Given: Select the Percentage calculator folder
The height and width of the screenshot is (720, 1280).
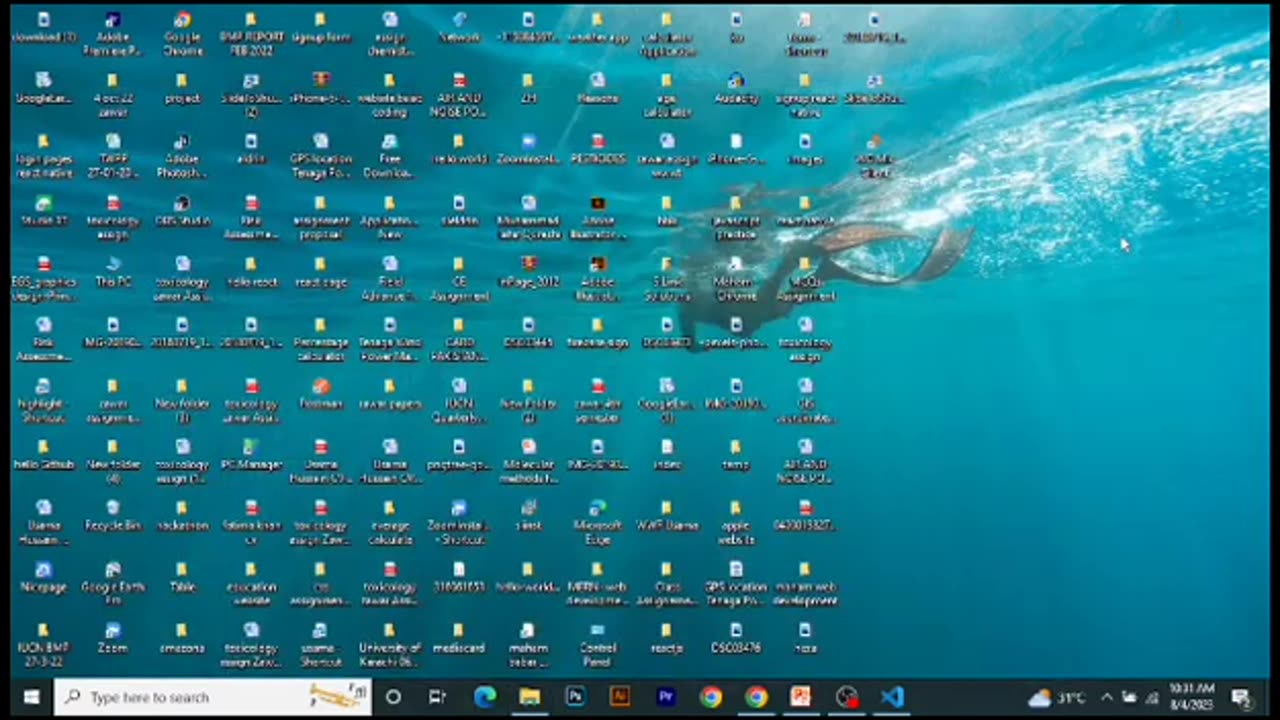Looking at the screenshot, I should [x=321, y=339].
